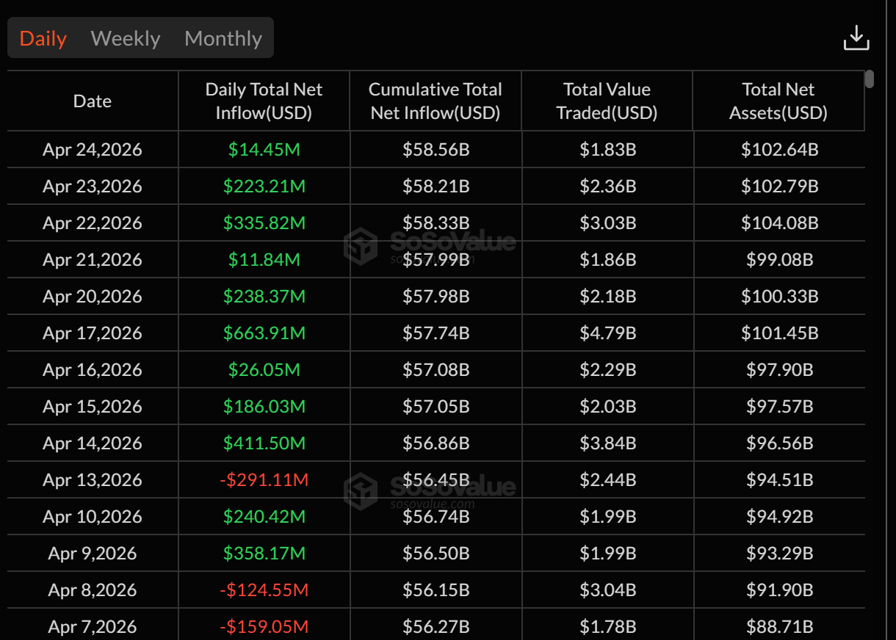Click the Total Value Traded header
896x640 pixels.
pos(607,100)
